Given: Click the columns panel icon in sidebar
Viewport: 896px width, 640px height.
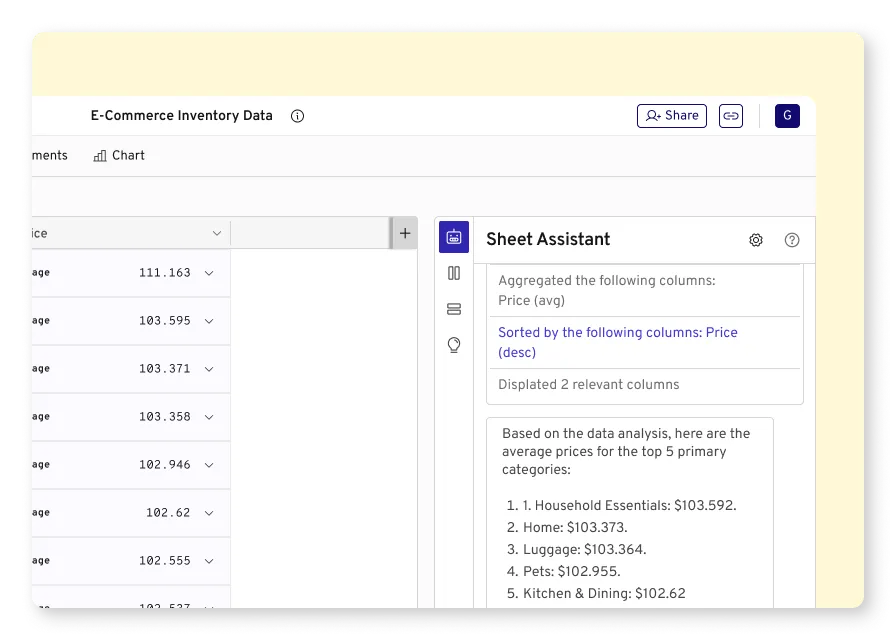Looking at the screenshot, I should tap(454, 273).
